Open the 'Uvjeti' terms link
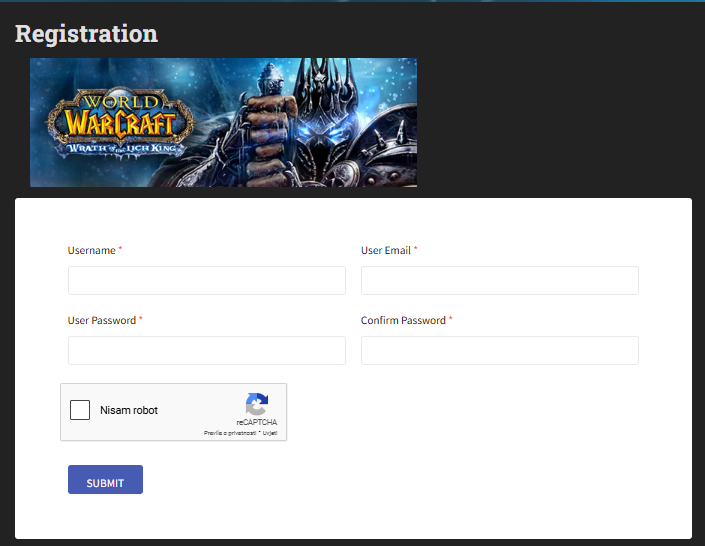This screenshot has width=705, height=546. tap(269, 433)
